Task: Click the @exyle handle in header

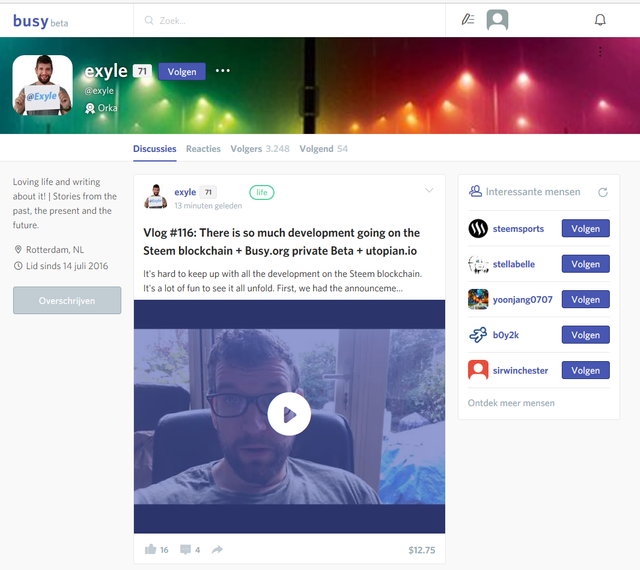Action: point(99,91)
